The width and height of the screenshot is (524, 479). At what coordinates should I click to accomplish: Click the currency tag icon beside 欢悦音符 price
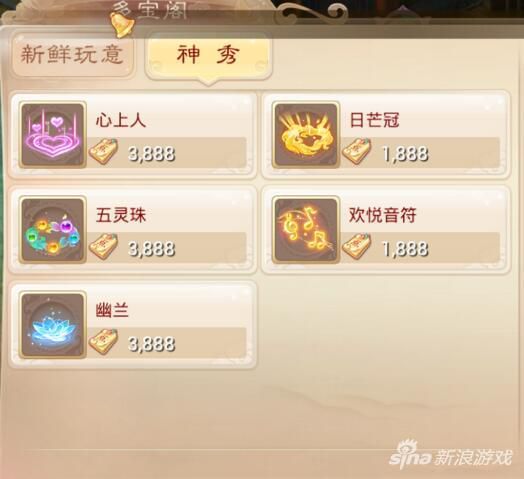(x=357, y=247)
